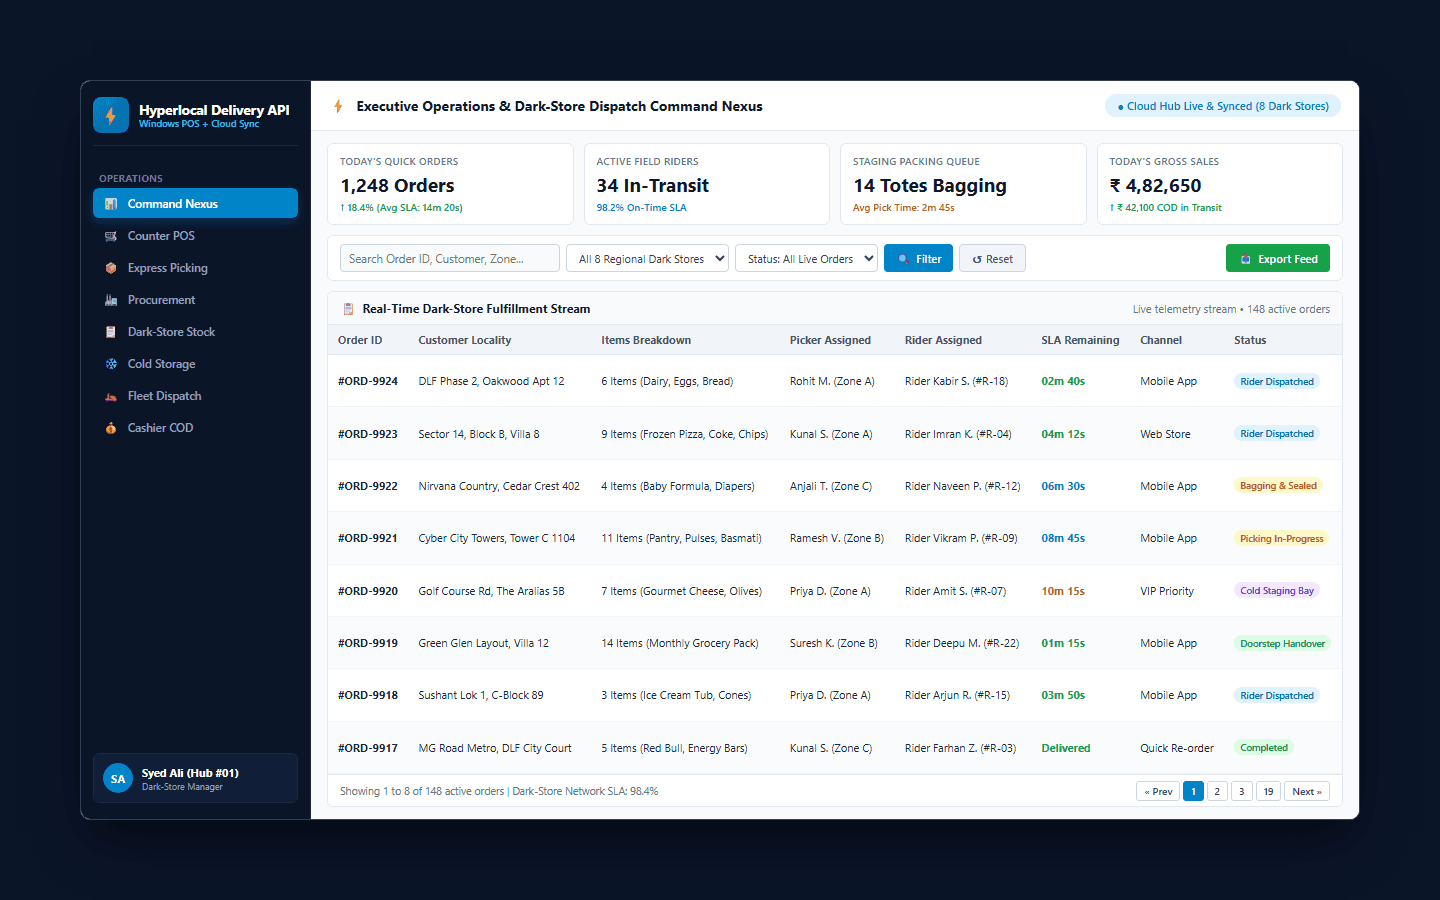
Task: Click the Completed status badge
Action: [x=1264, y=748]
